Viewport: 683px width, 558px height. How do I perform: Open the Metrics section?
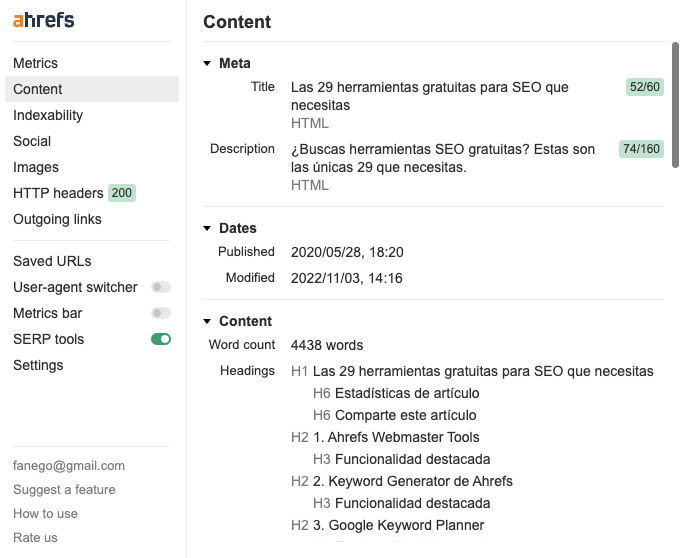(35, 63)
